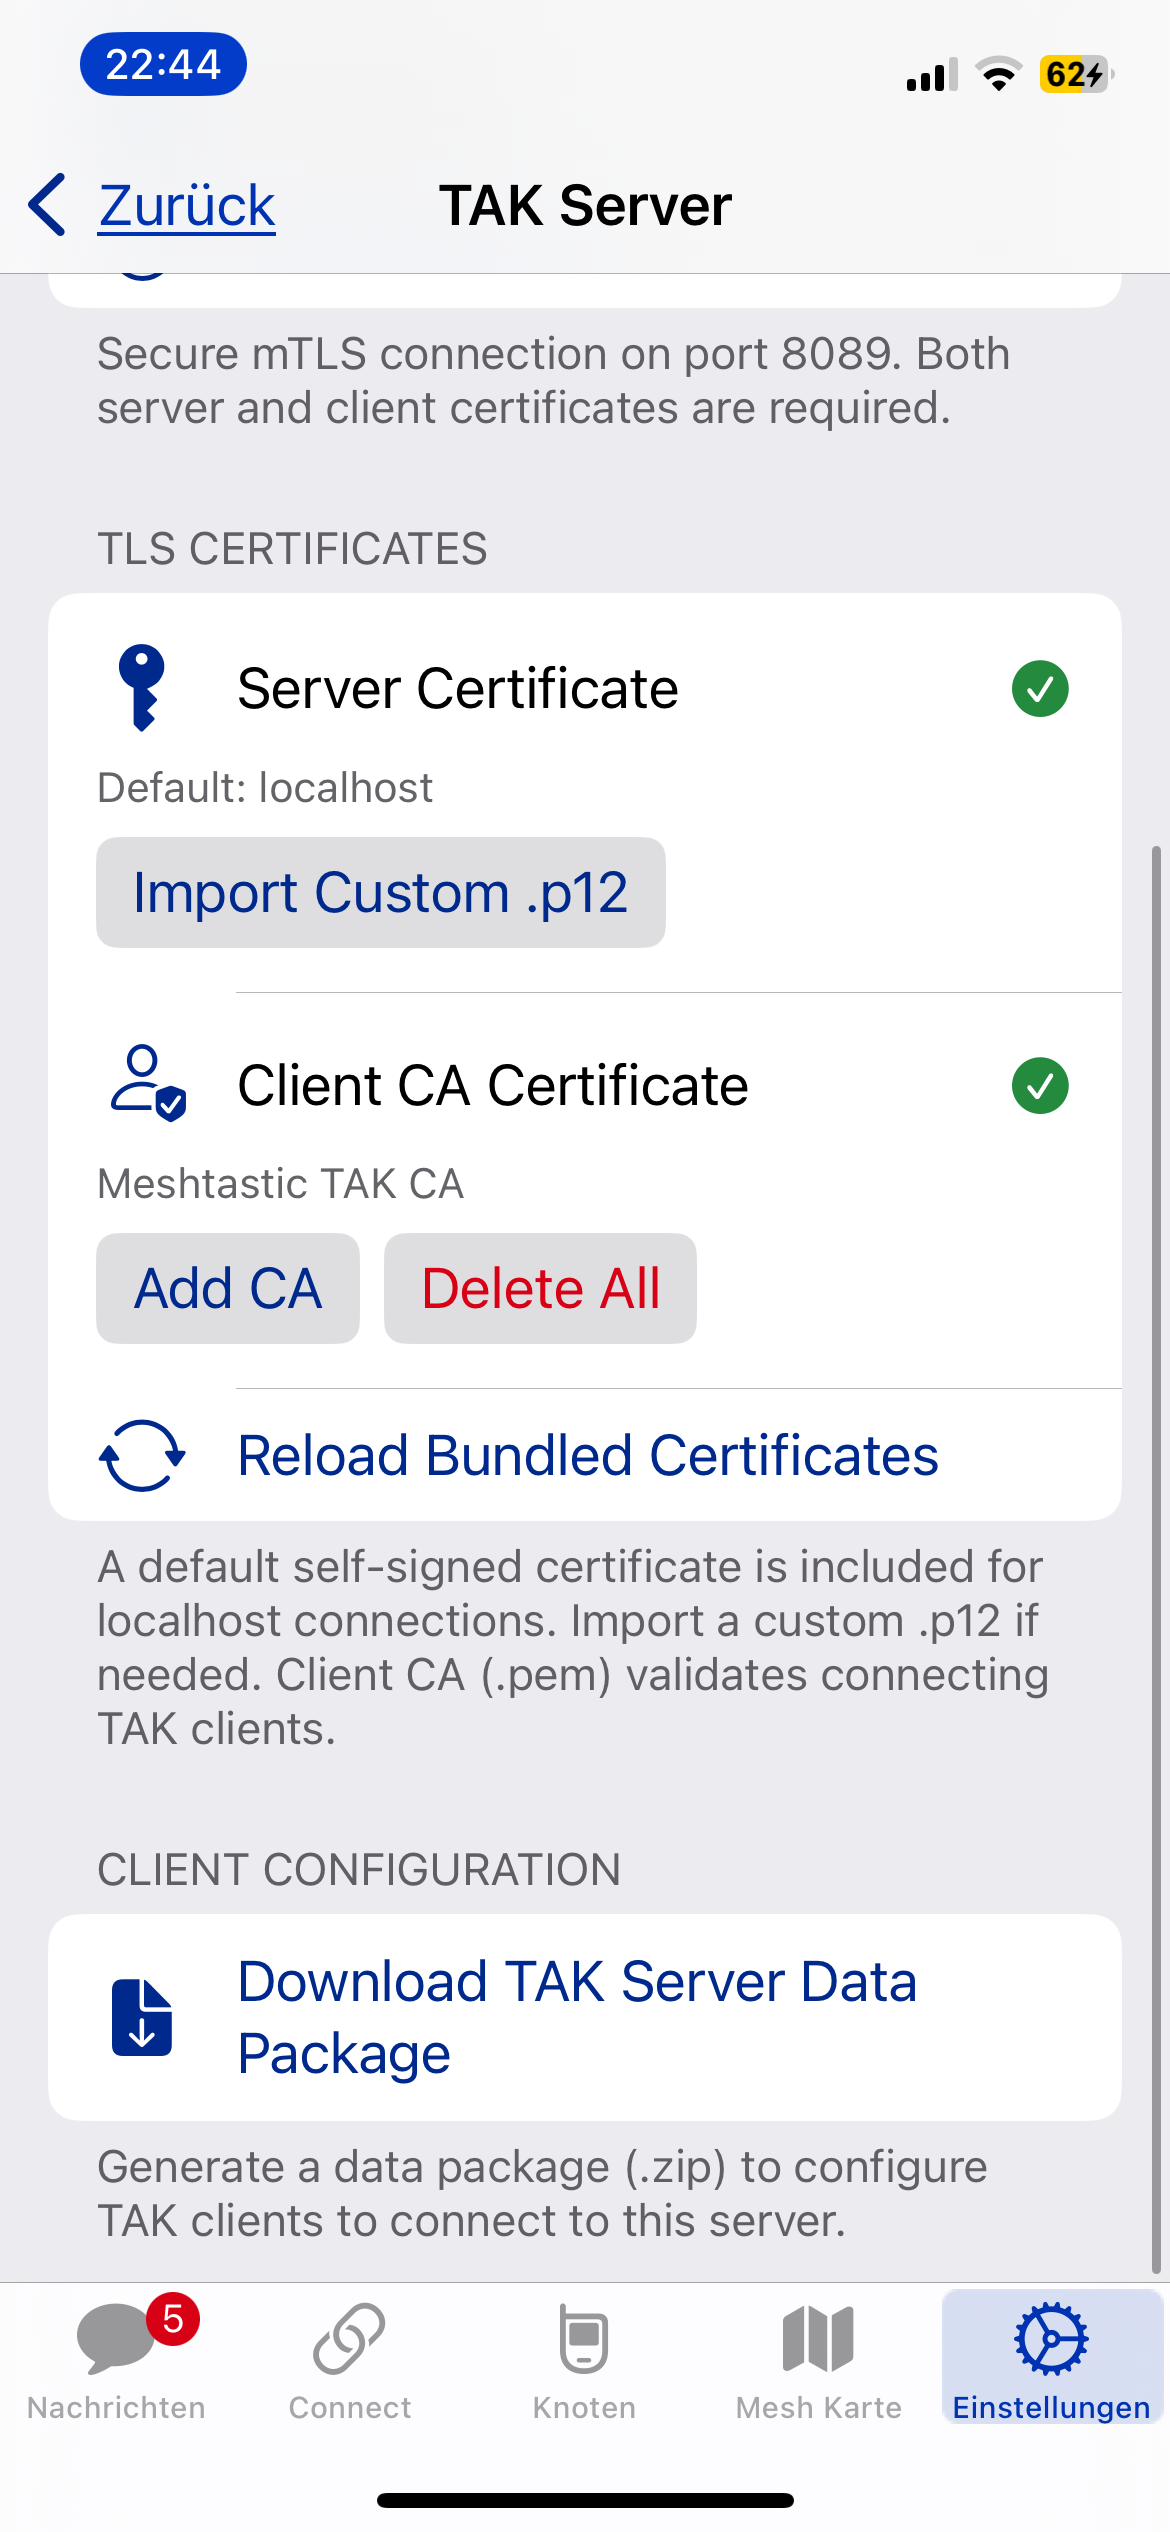Tap the back chevron arrow icon
1170x2532 pixels.
click(48, 205)
